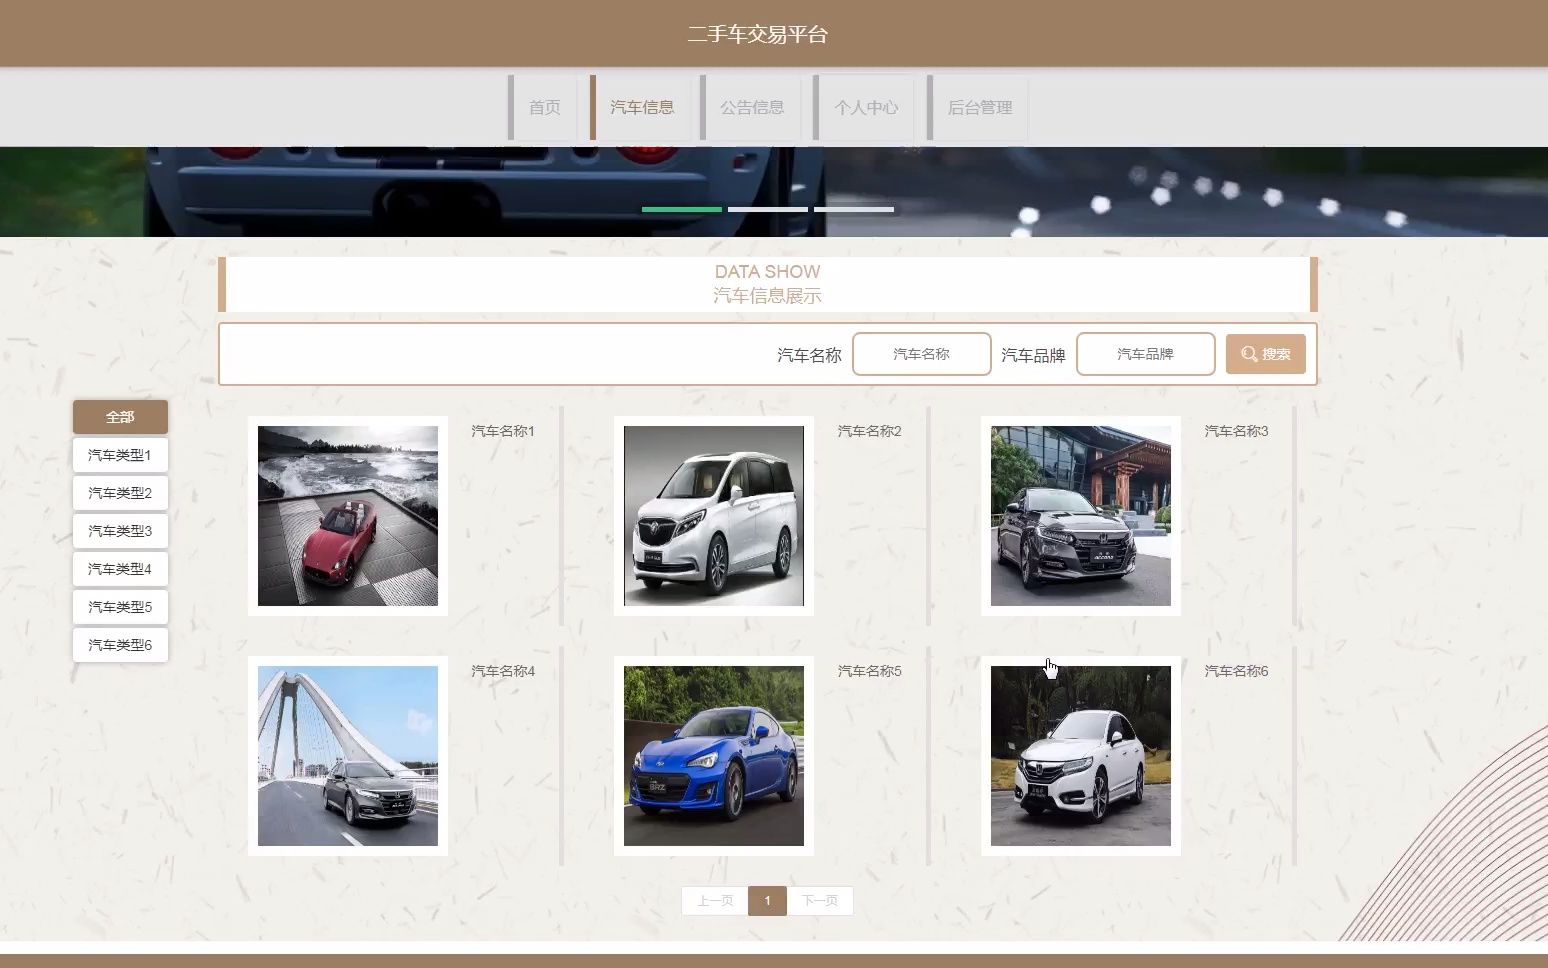Open the white Honda thumbnail of 汽车名称6
Viewport: 1548px width, 968px height.
point(1081,756)
